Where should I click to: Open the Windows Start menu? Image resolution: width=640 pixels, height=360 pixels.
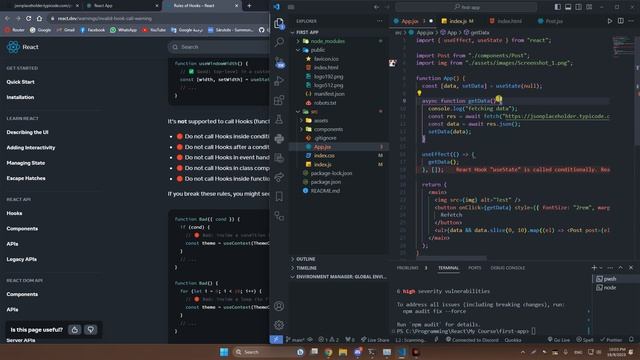click(x=224, y=352)
